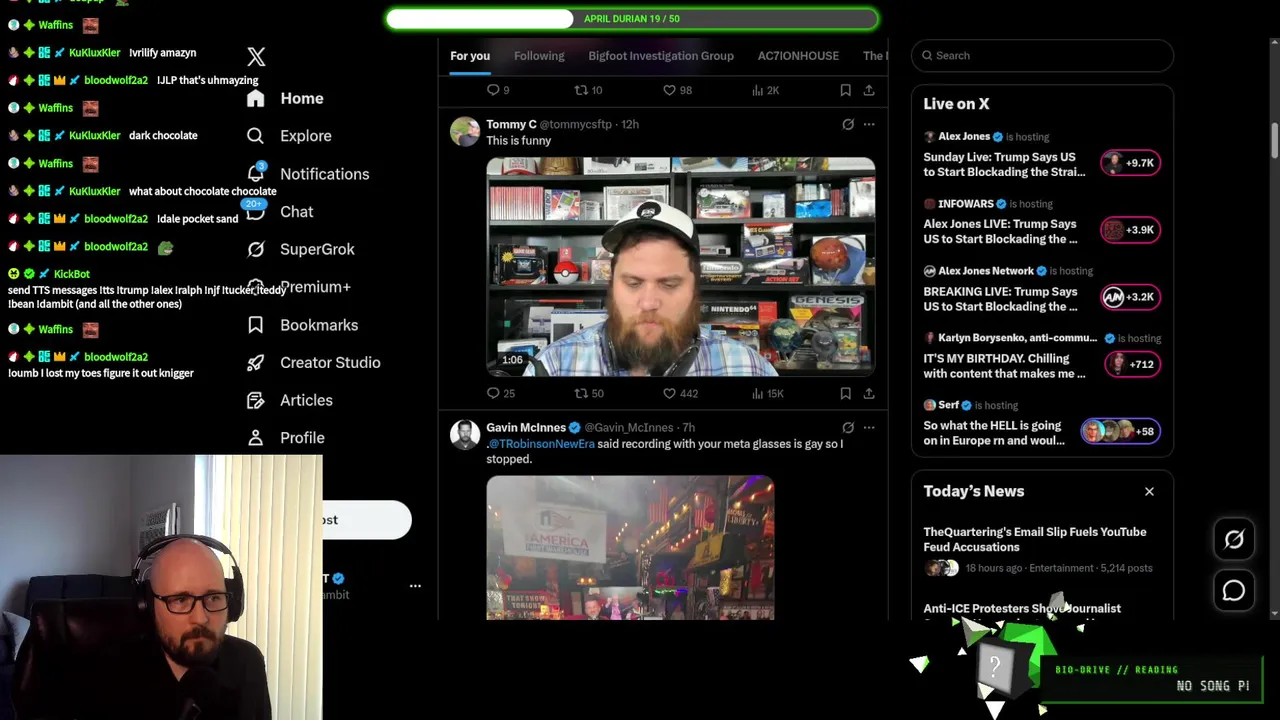Close the Today's News panel
The image size is (1280, 720).
tap(1149, 491)
